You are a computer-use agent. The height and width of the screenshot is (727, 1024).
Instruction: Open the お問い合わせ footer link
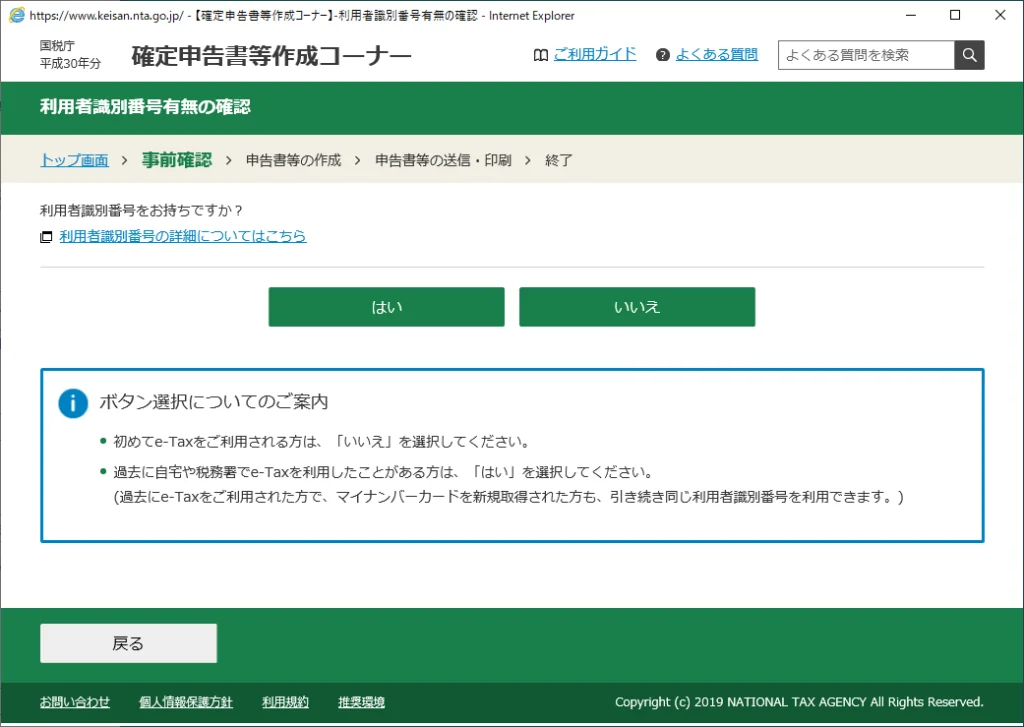click(74, 702)
